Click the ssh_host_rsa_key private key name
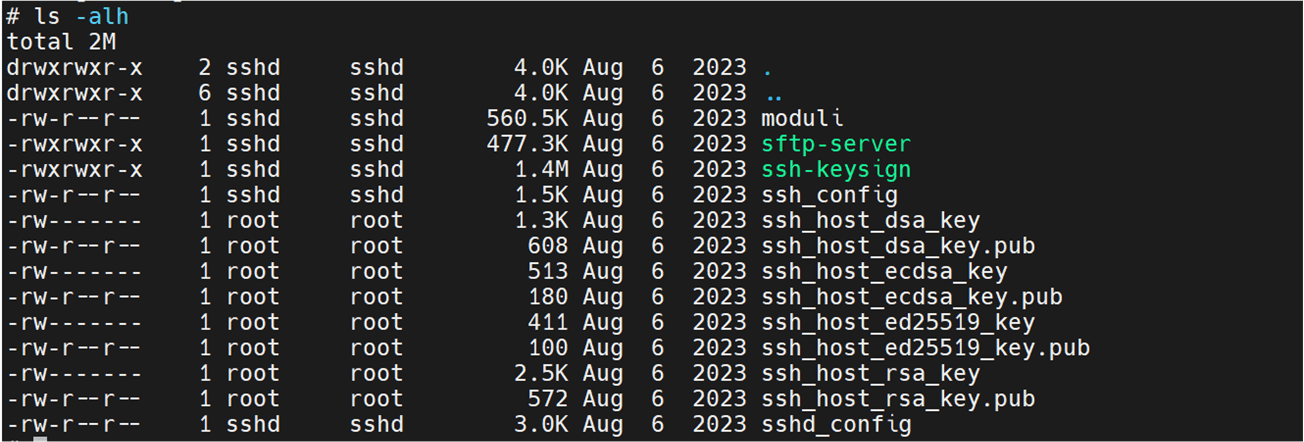Image resolution: width=1304 pixels, height=442 pixels. pyautogui.click(x=870, y=373)
